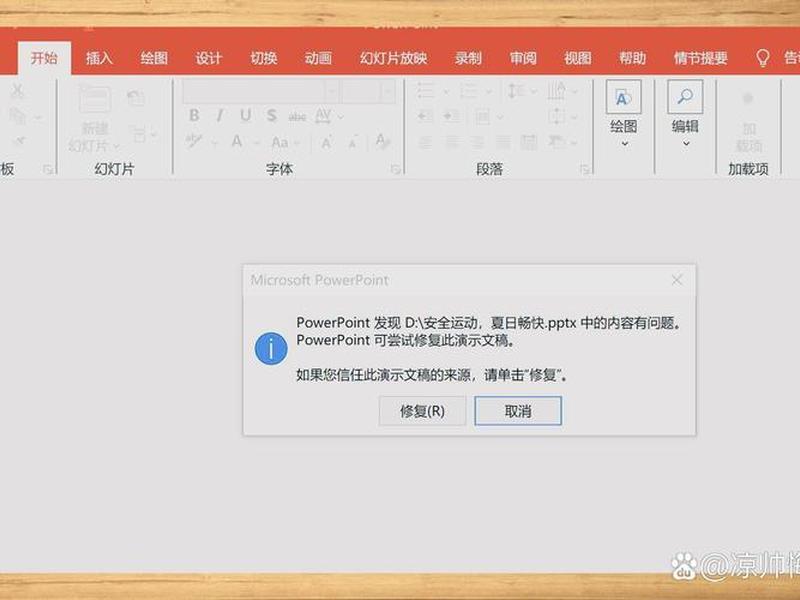Click the center align icon
The image size is (800, 600).
pos(451,142)
